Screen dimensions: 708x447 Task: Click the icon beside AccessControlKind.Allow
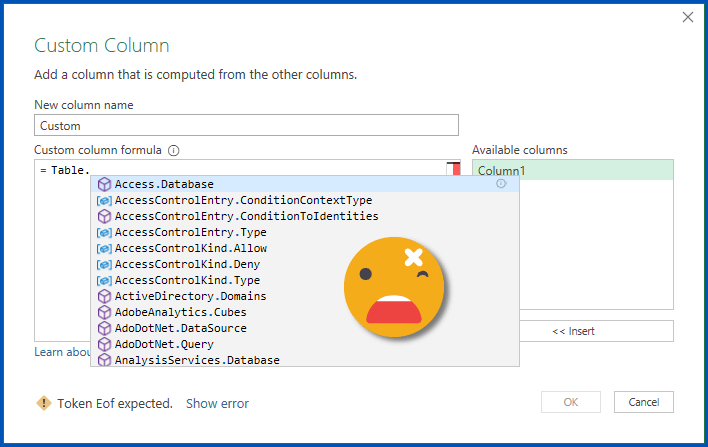pyautogui.click(x=104, y=248)
